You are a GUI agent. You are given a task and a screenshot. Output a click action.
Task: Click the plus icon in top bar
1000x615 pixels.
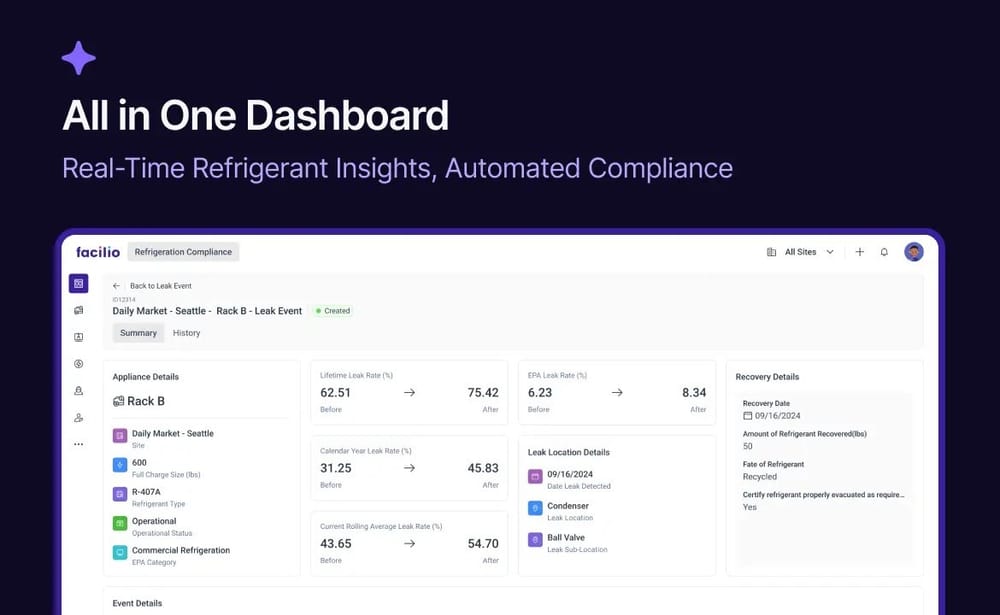click(859, 252)
